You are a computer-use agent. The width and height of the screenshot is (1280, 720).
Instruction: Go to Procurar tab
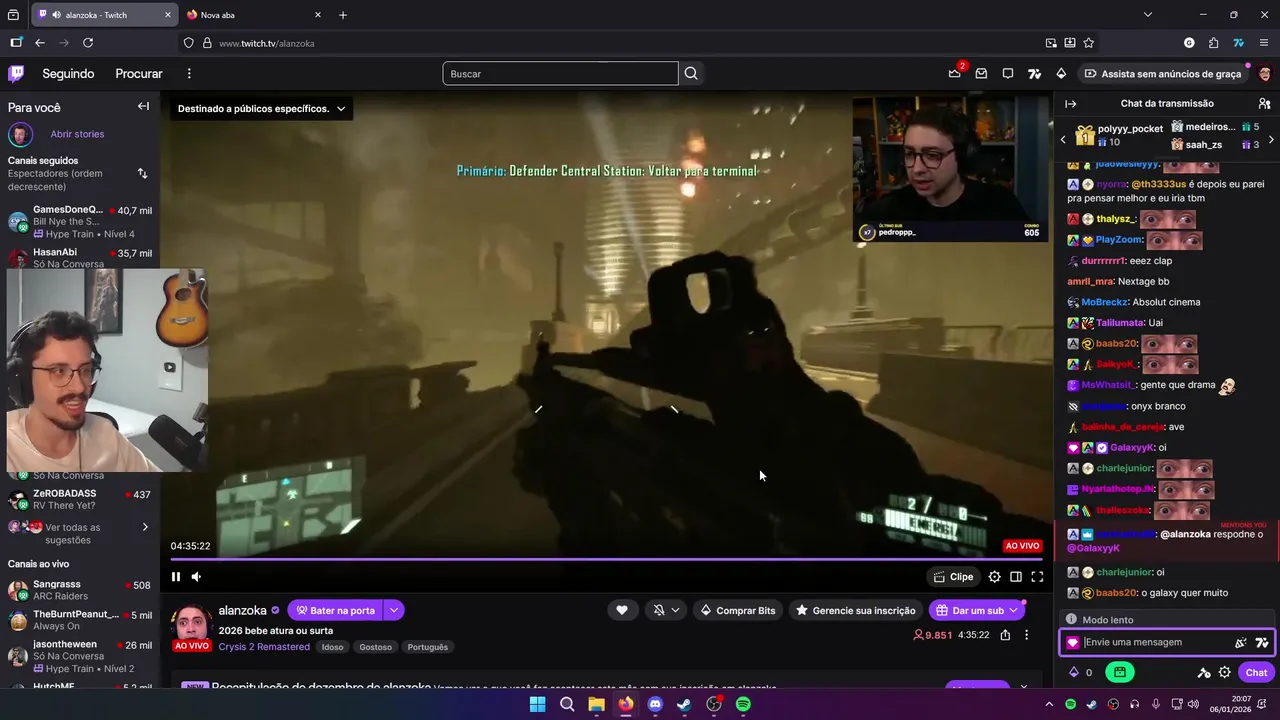coord(139,73)
